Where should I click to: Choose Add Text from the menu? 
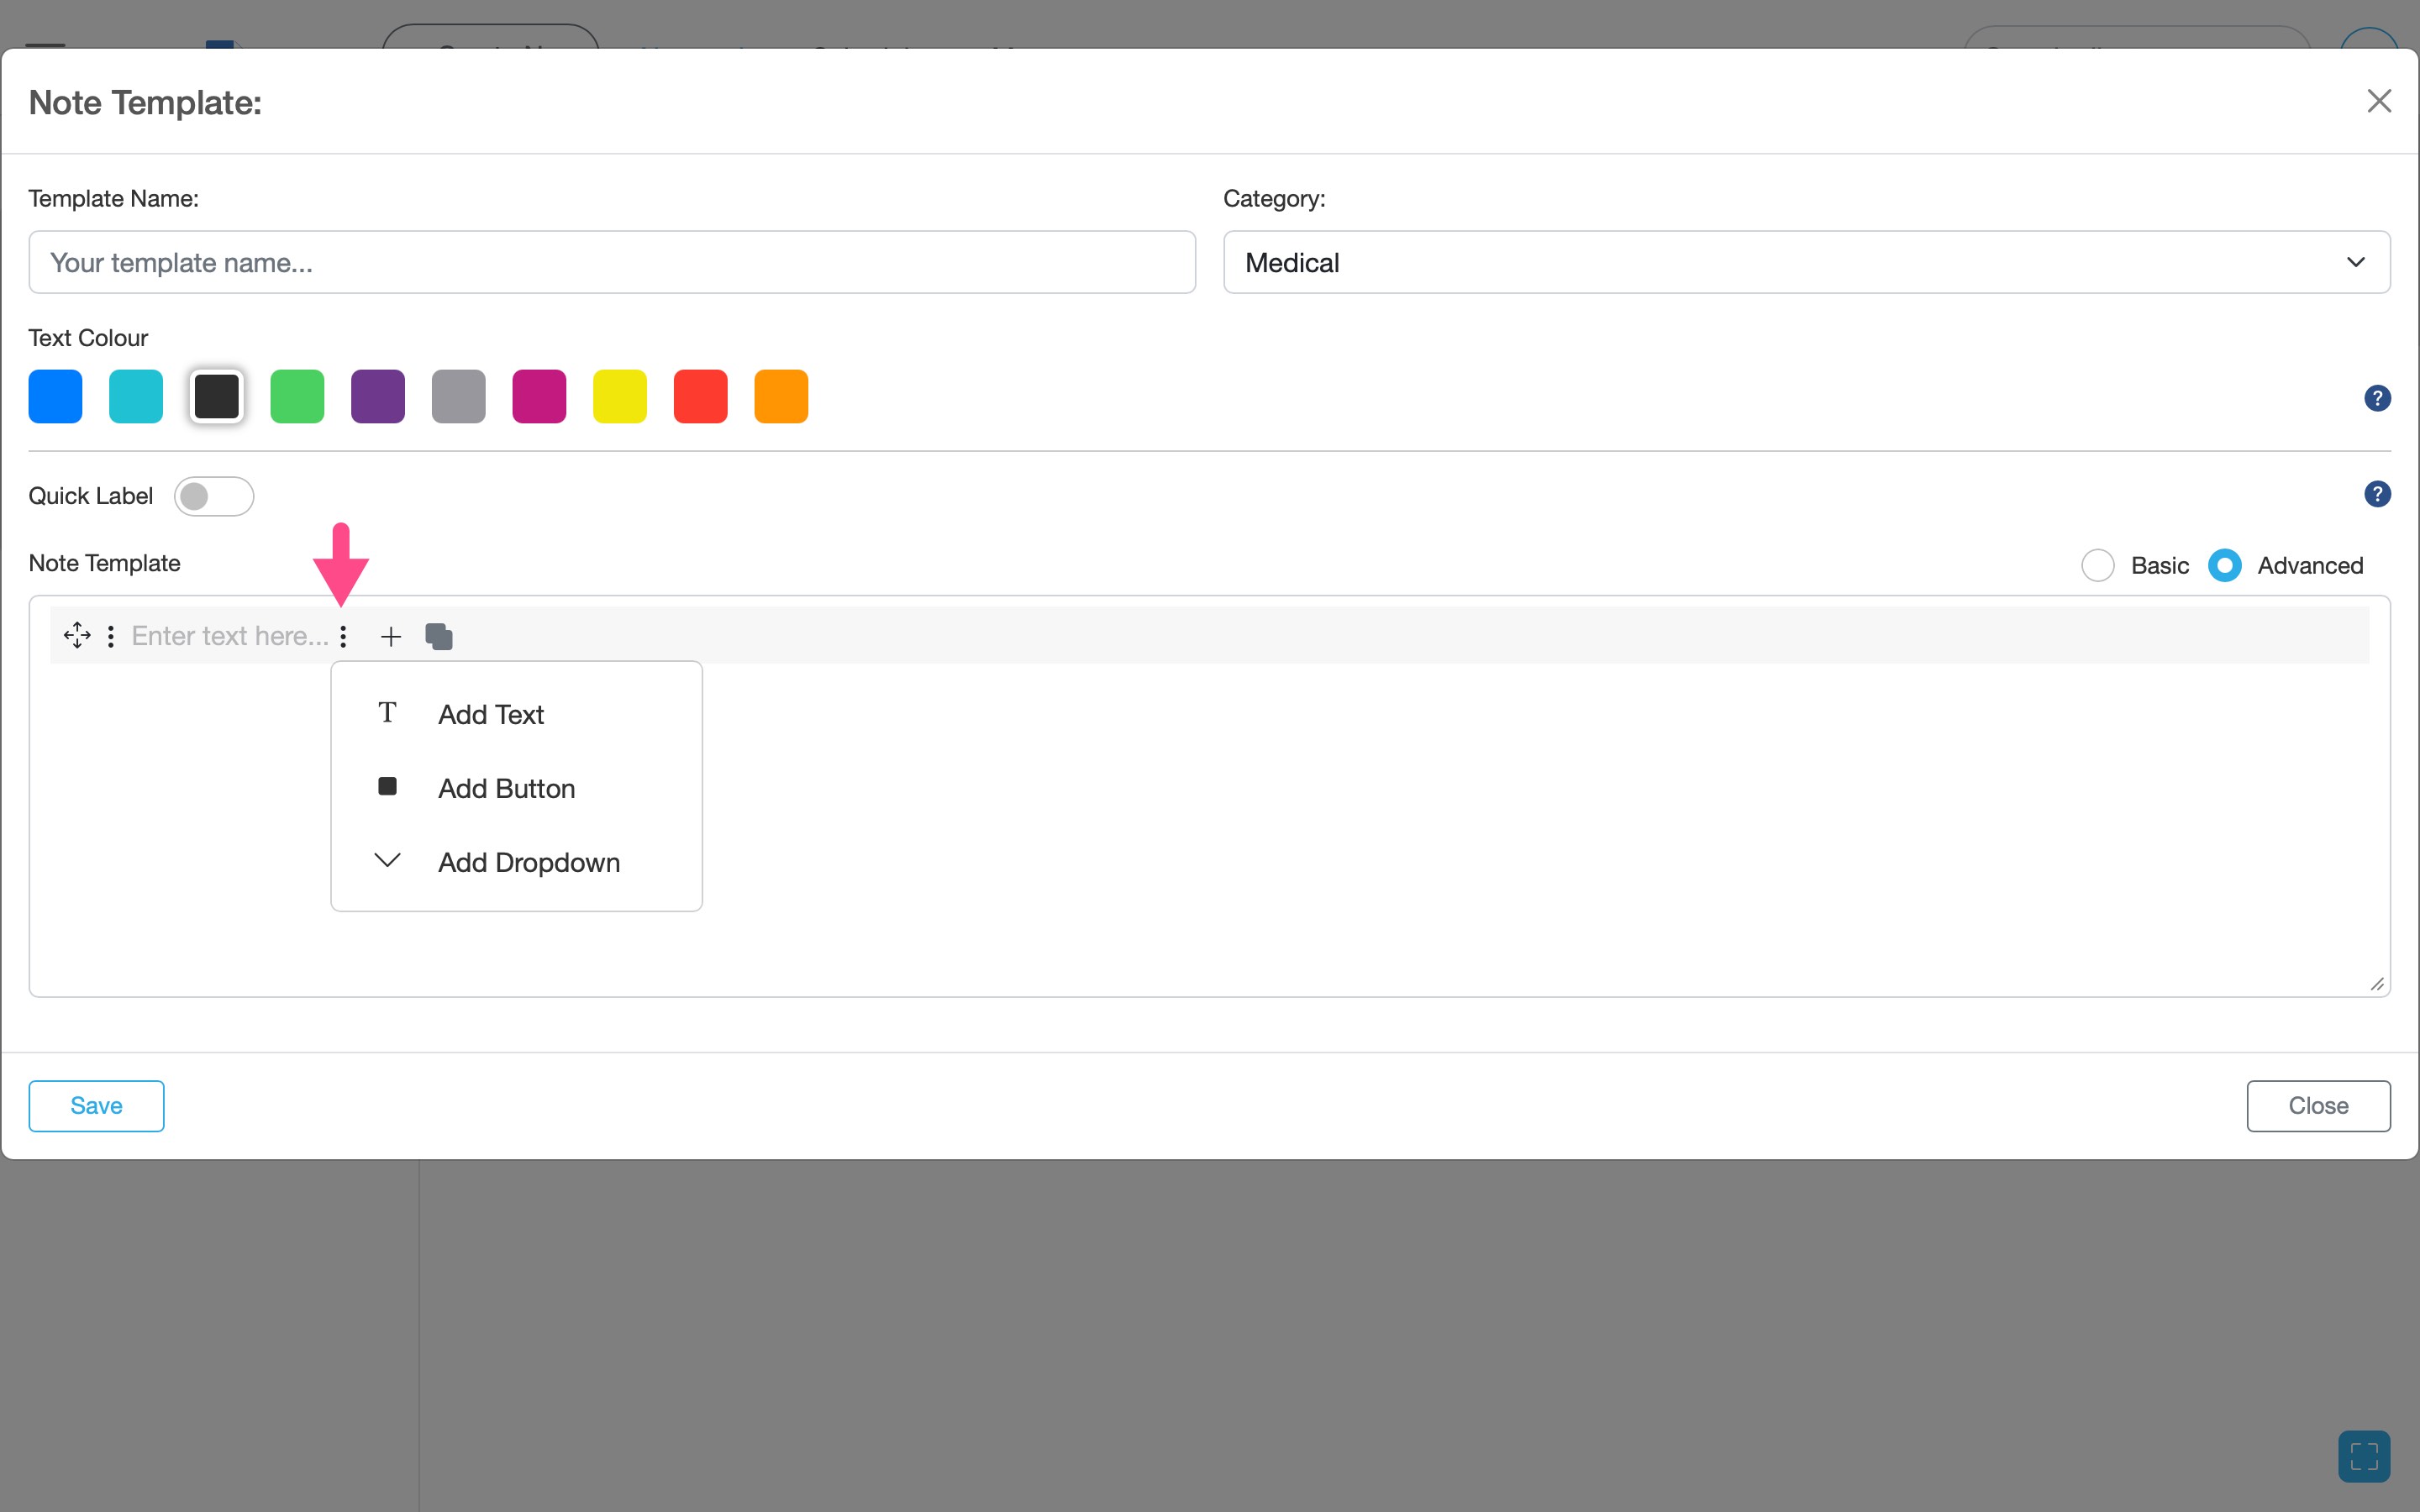490,713
